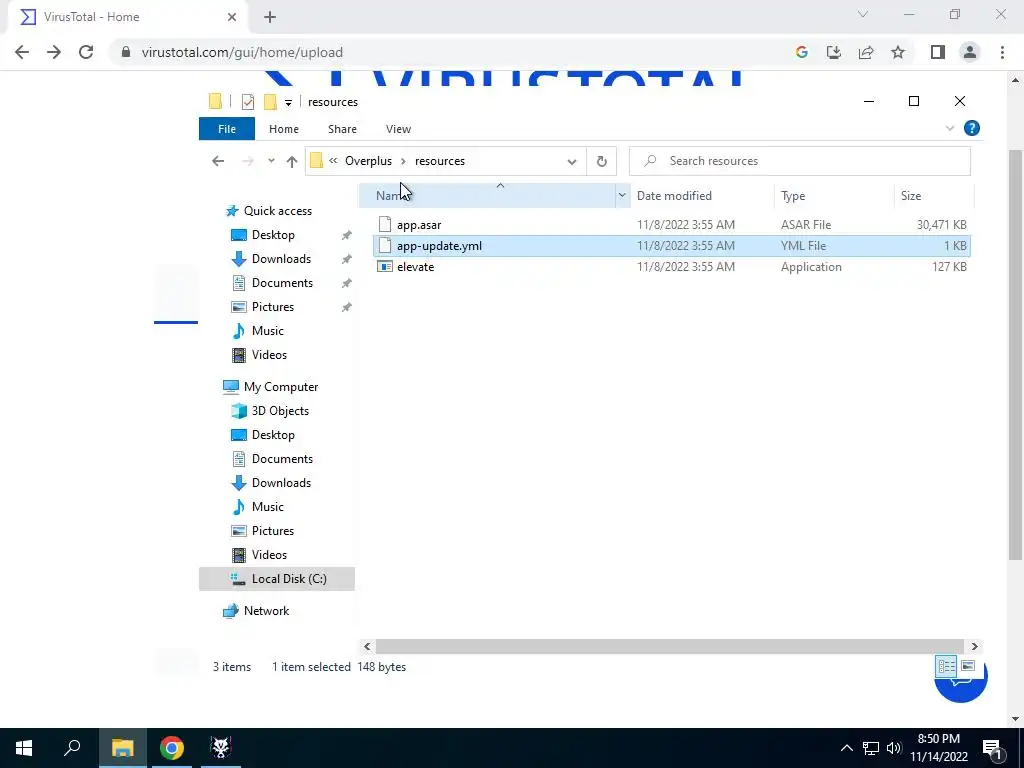
Task: Open a new Chrome tab
Action: tap(270, 17)
